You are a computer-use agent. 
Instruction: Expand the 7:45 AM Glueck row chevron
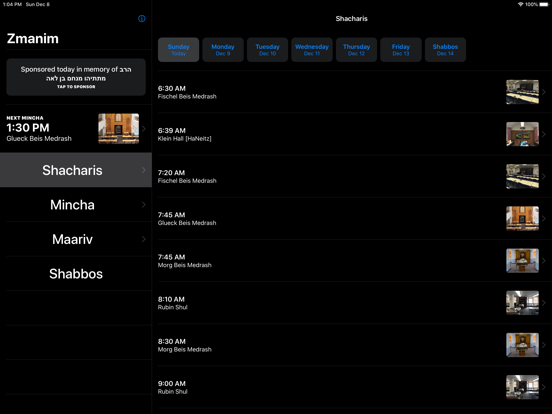(544, 218)
